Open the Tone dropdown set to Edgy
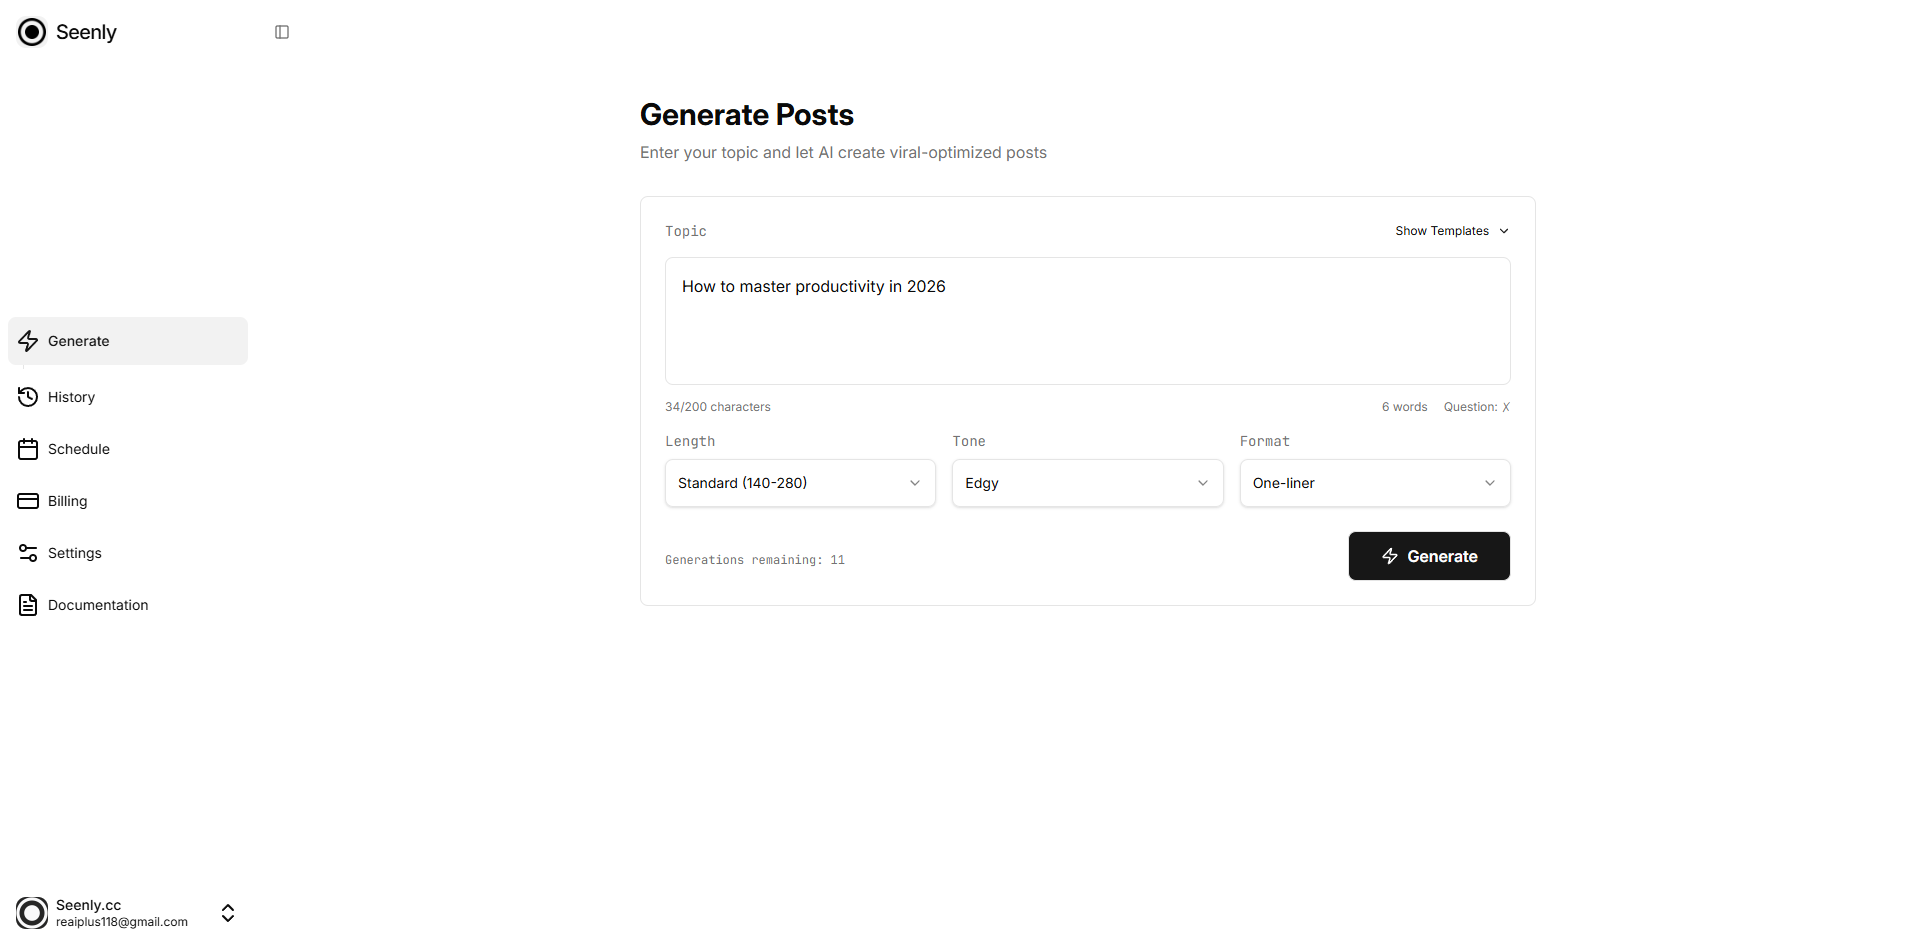Viewport: 1920px width, 945px height. point(1087,483)
